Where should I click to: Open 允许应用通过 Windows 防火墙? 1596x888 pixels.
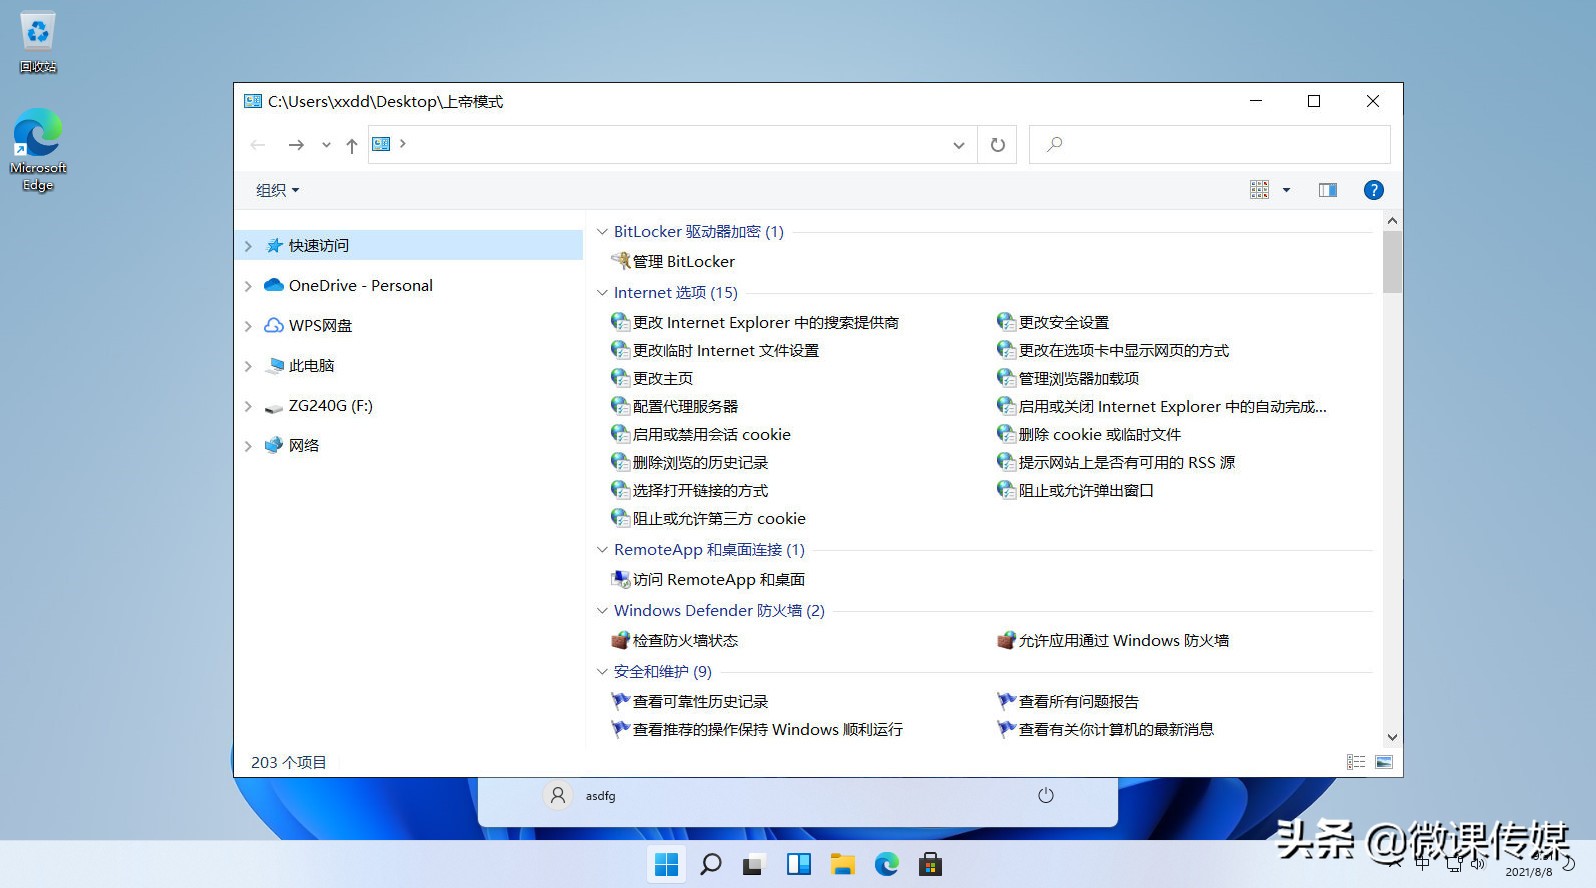tap(1113, 640)
